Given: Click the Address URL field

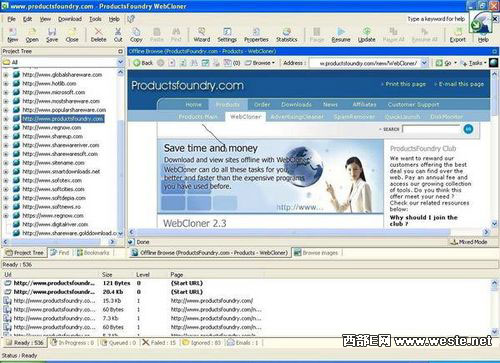Looking at the screenshot, I should (365, 63).
